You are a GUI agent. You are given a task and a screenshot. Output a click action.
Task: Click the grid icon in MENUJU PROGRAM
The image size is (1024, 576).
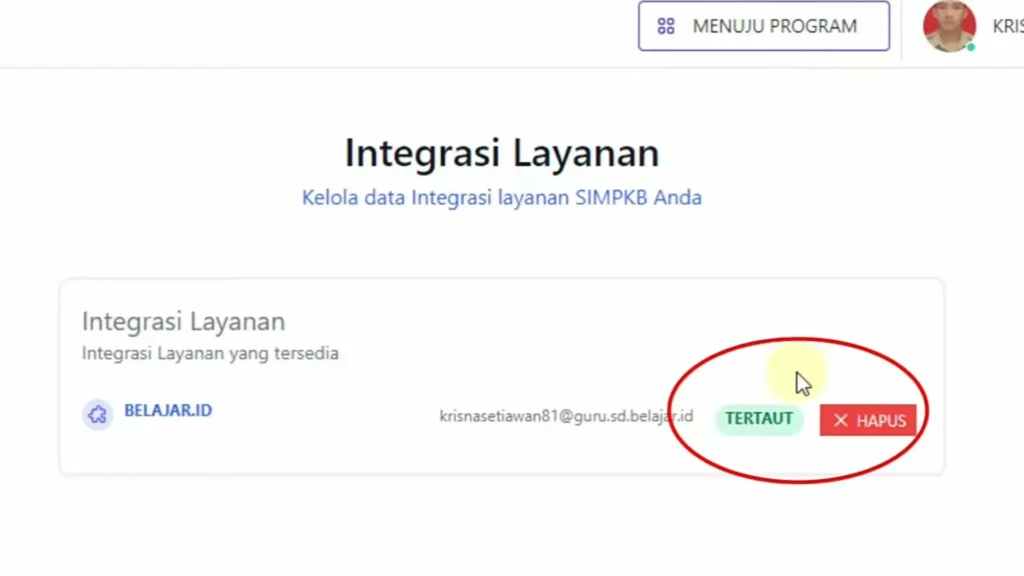665,26
